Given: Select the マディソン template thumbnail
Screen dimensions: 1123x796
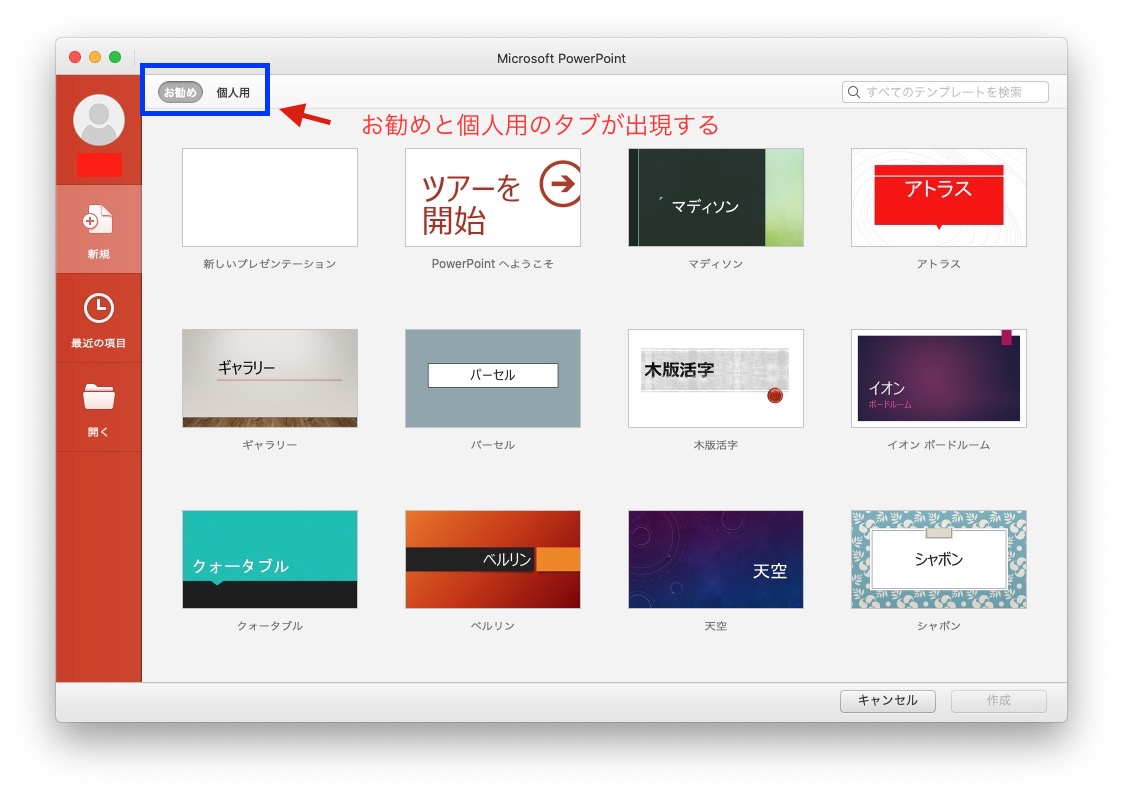Looking at the screenshot, I should tap(715, 197).
